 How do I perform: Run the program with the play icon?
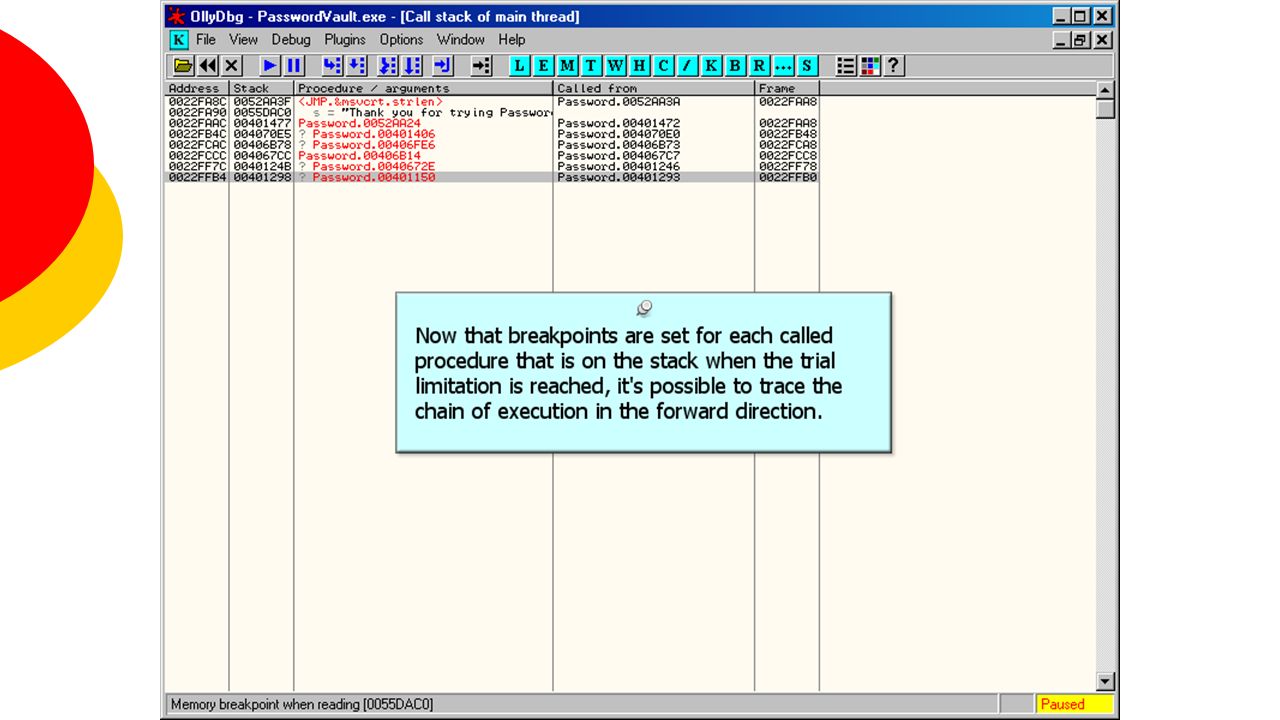[x=270, y=66]
